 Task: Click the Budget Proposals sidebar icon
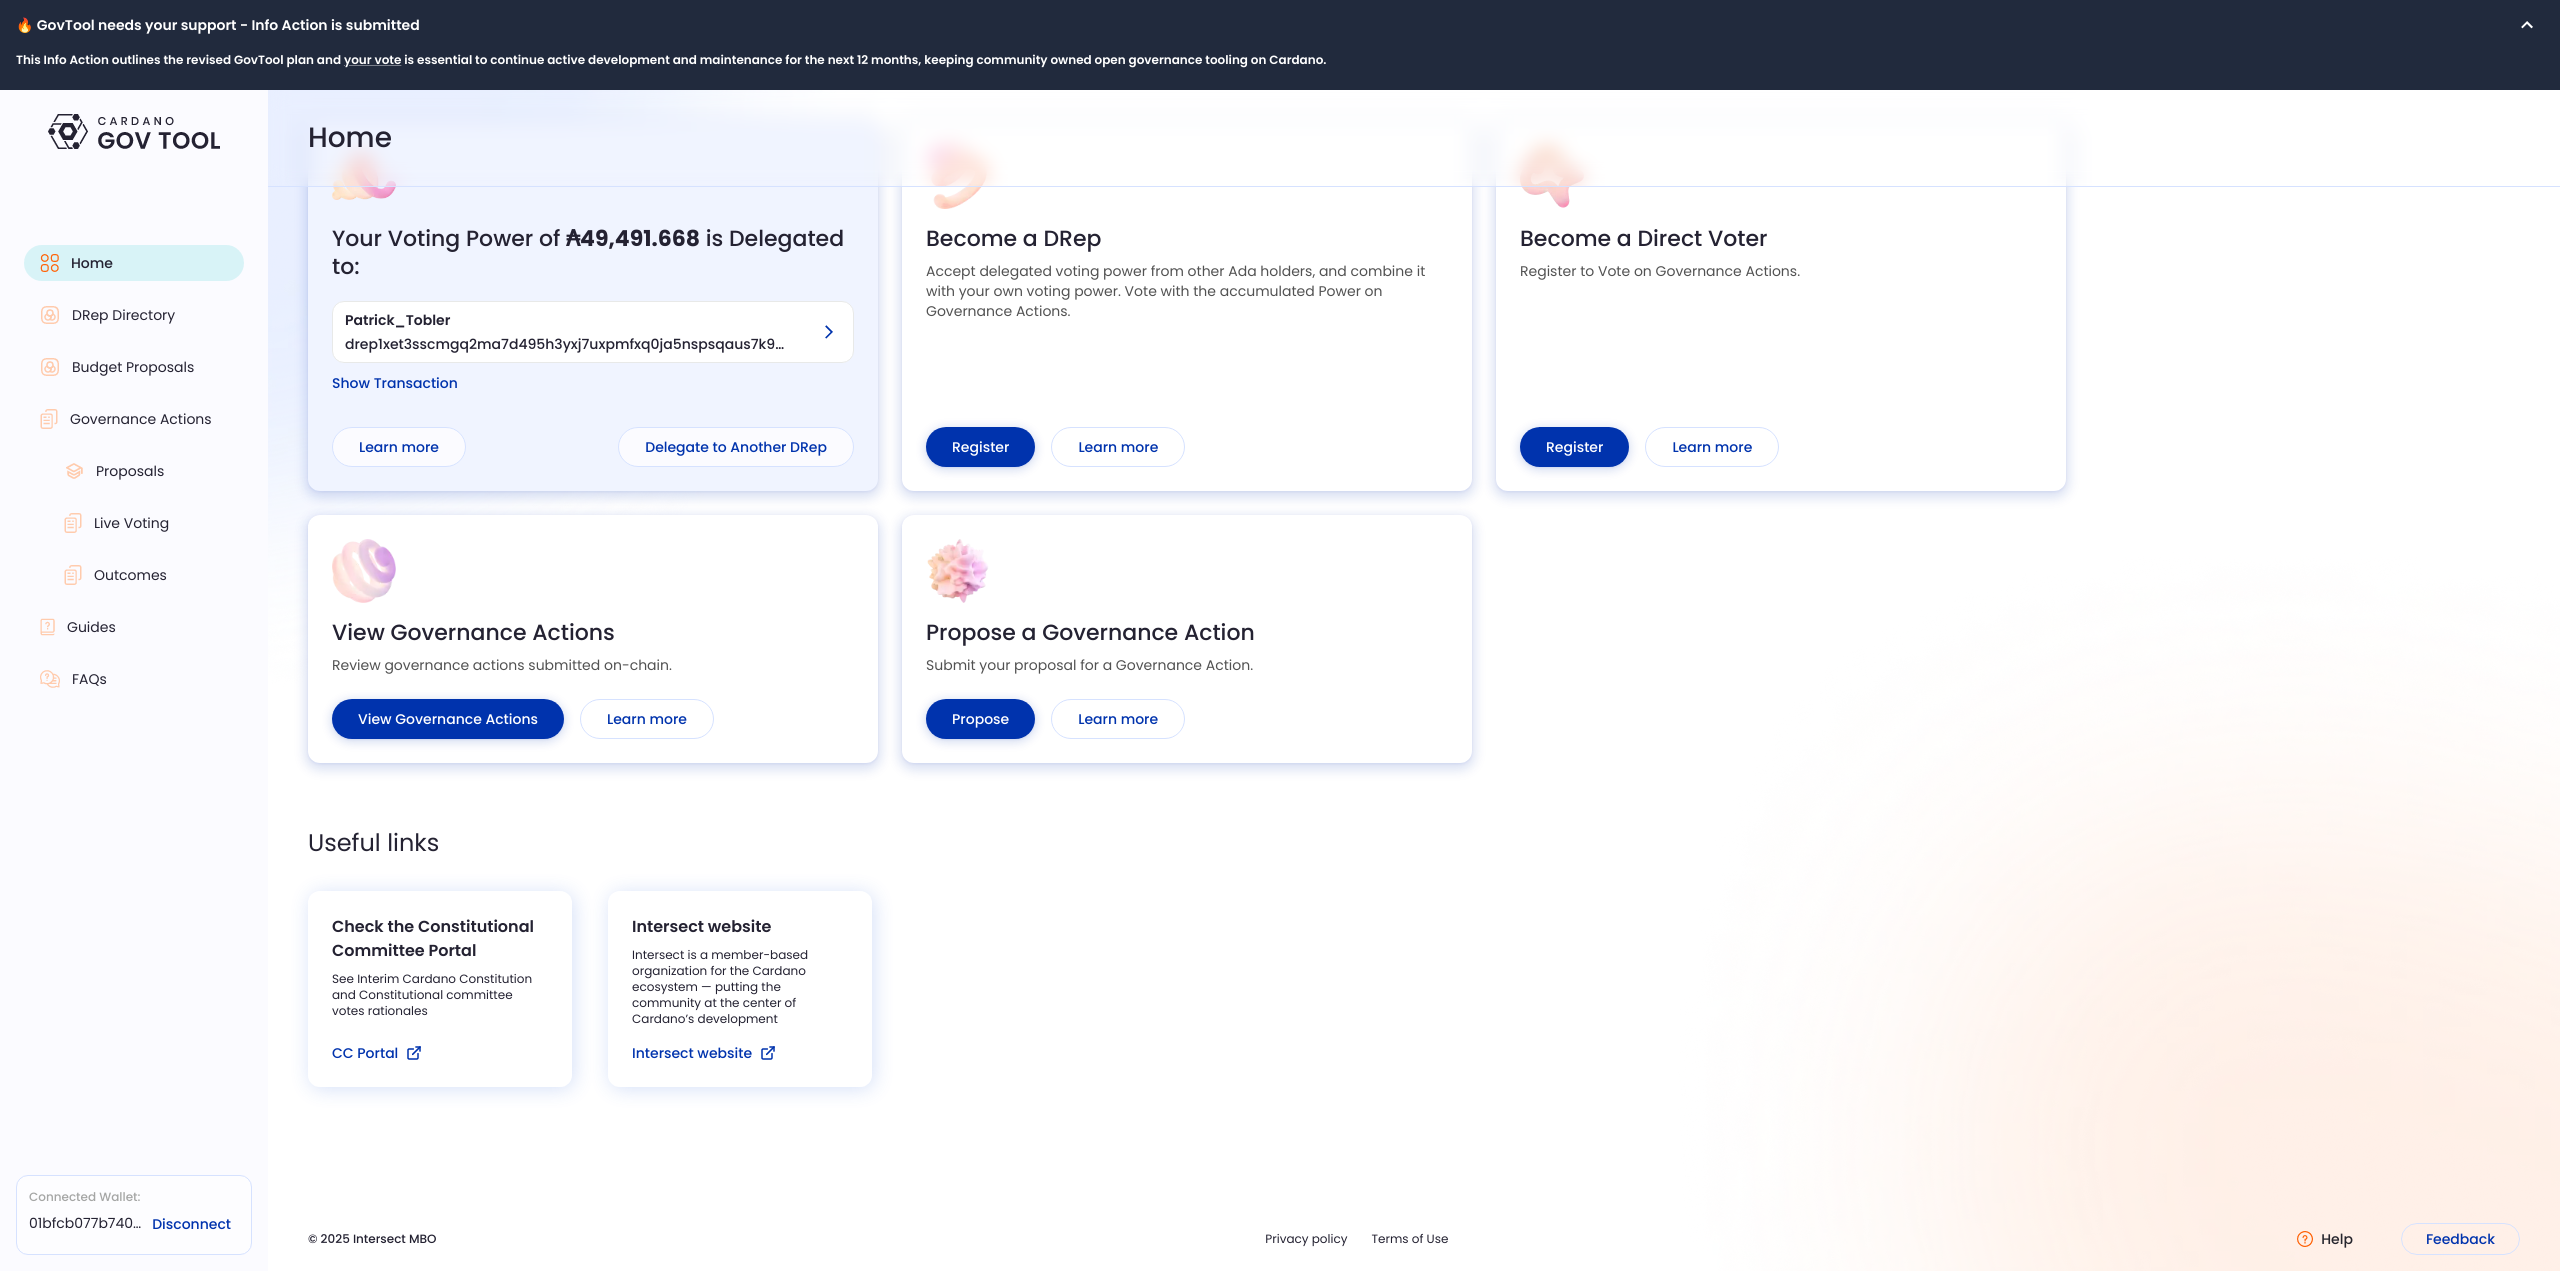pos(50,367)
